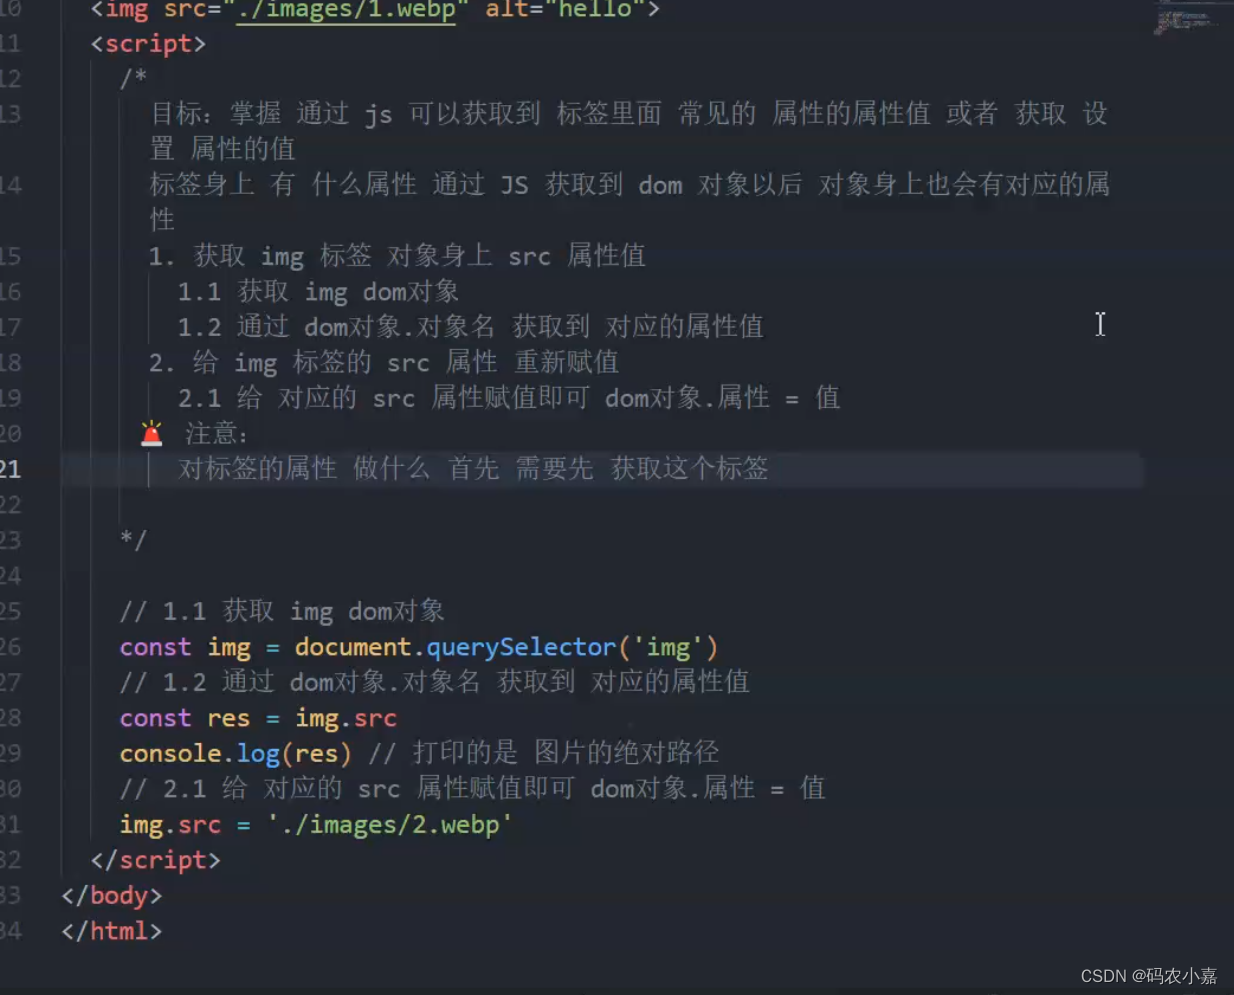Click the document object name on line 26

(352, 647)
